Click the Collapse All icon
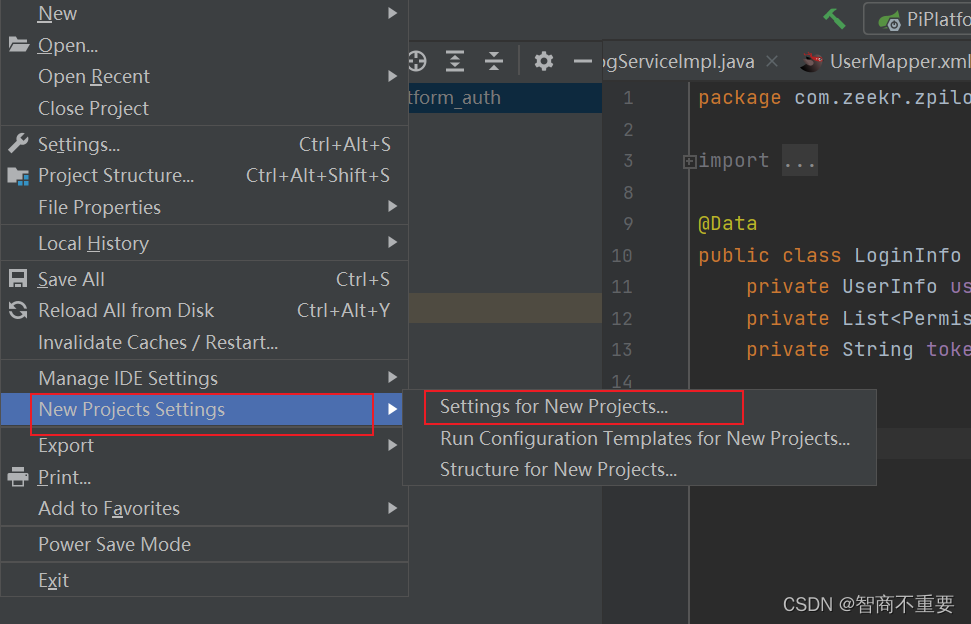The width and height of the screenshot is (971, 624). pyautogui.click(x=494, y=61)
